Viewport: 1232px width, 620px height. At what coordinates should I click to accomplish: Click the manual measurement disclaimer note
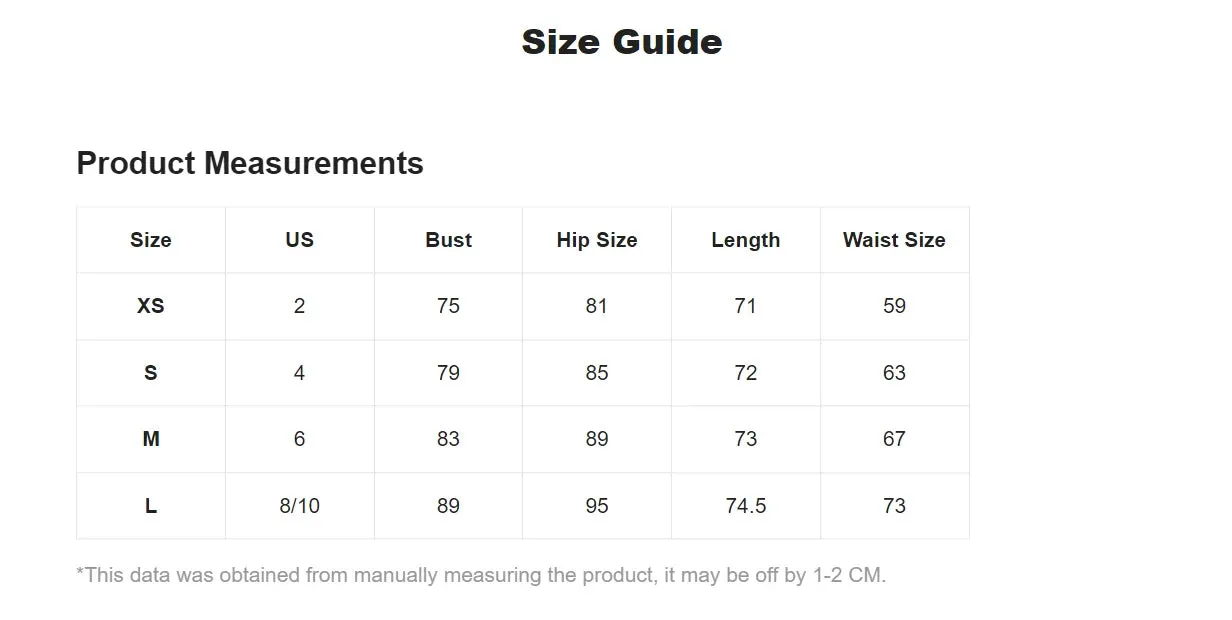[x=481, y=575]
